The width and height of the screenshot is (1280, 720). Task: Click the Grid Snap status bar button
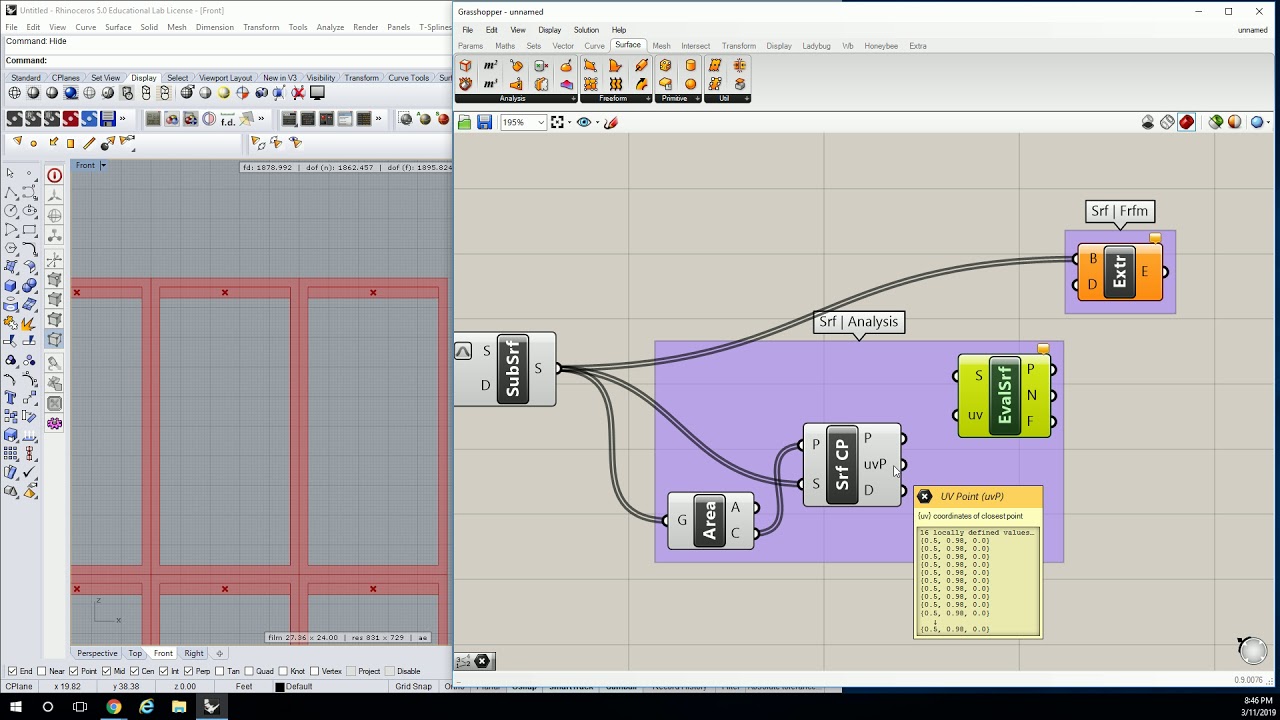(413, 686)
